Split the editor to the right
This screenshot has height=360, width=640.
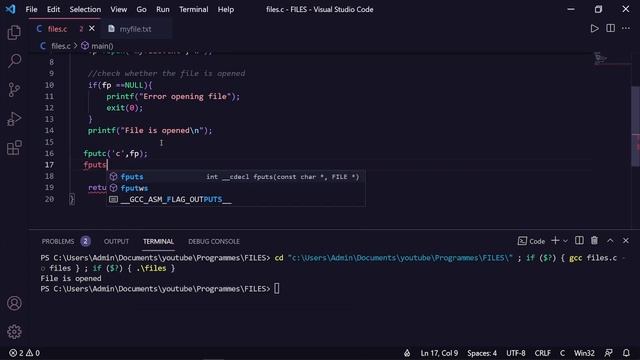point(610,28)
